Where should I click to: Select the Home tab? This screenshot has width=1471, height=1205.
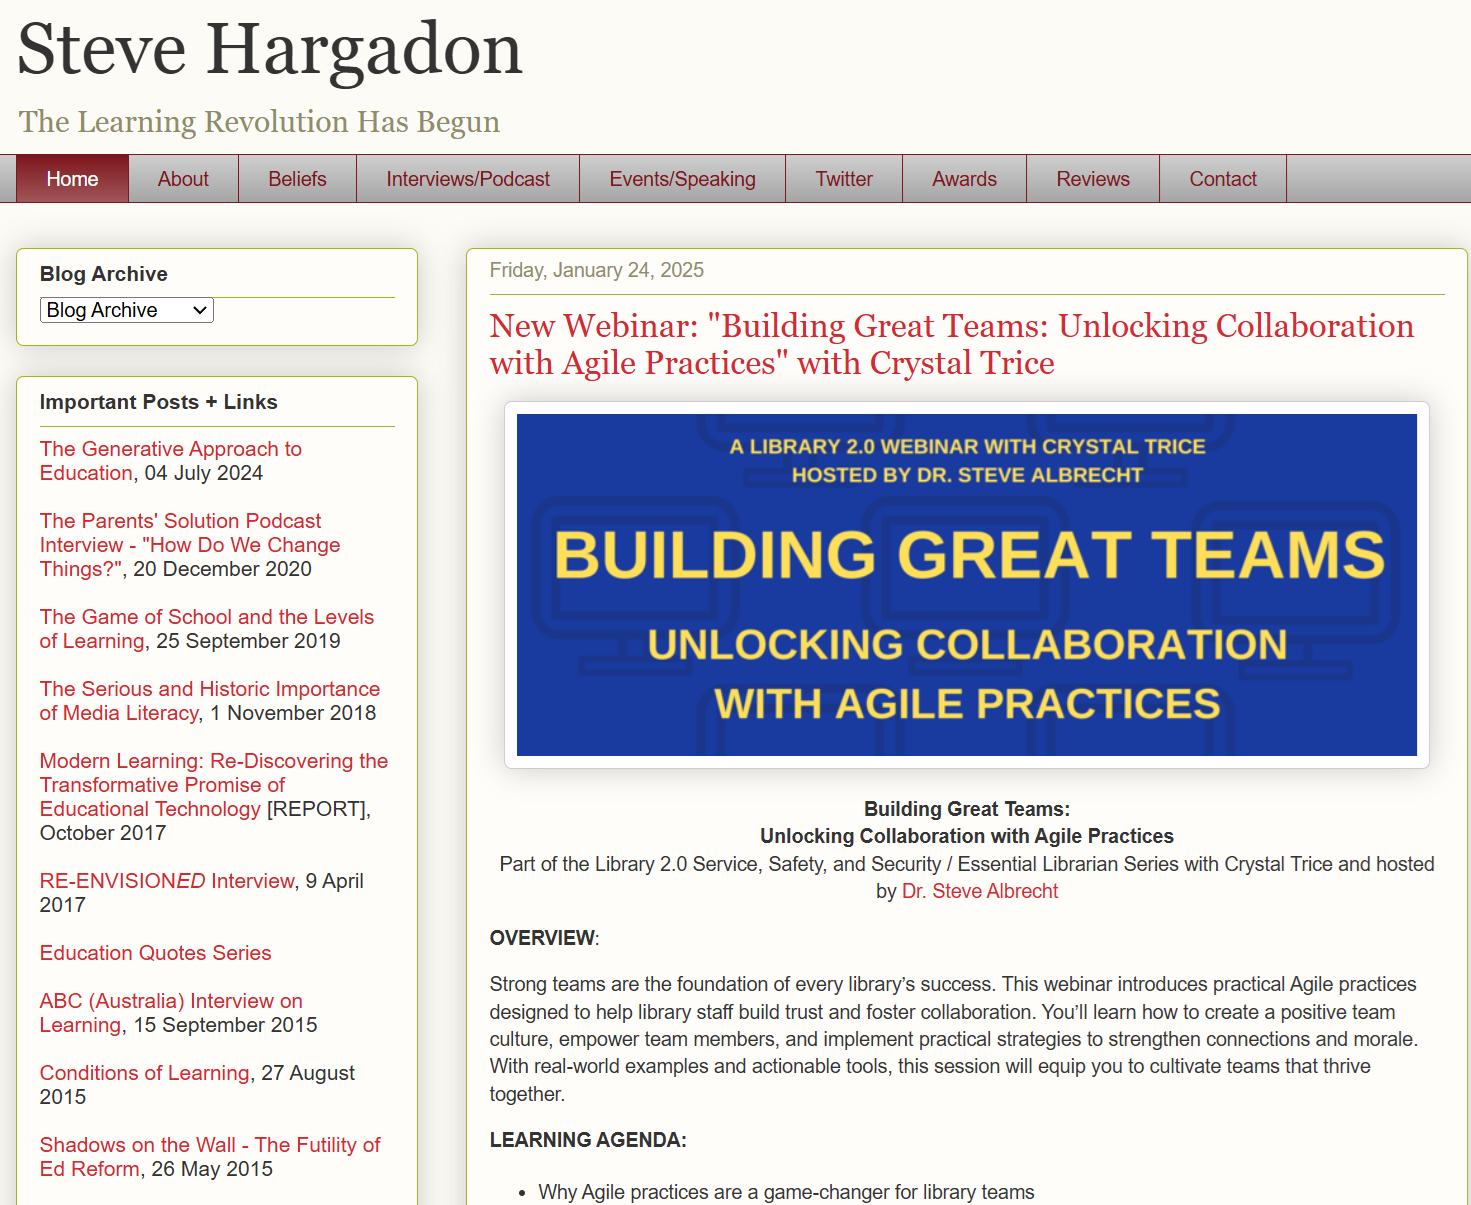(71, 178)
